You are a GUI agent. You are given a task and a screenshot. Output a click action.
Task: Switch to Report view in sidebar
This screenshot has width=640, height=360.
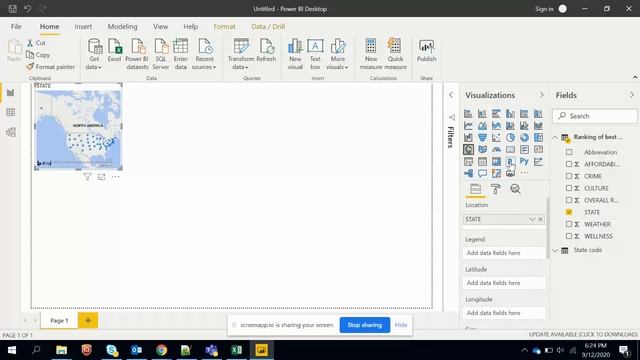click(11, 93)
